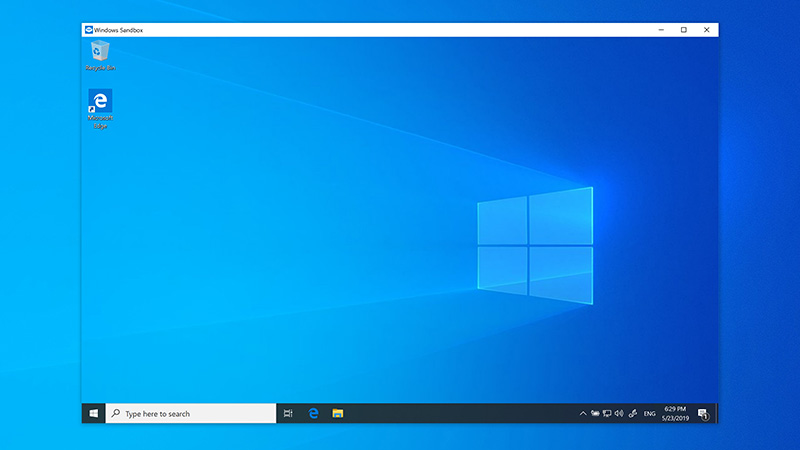
Task: Expand the hidden system tray icons
Action: click(x=583, y=413)
